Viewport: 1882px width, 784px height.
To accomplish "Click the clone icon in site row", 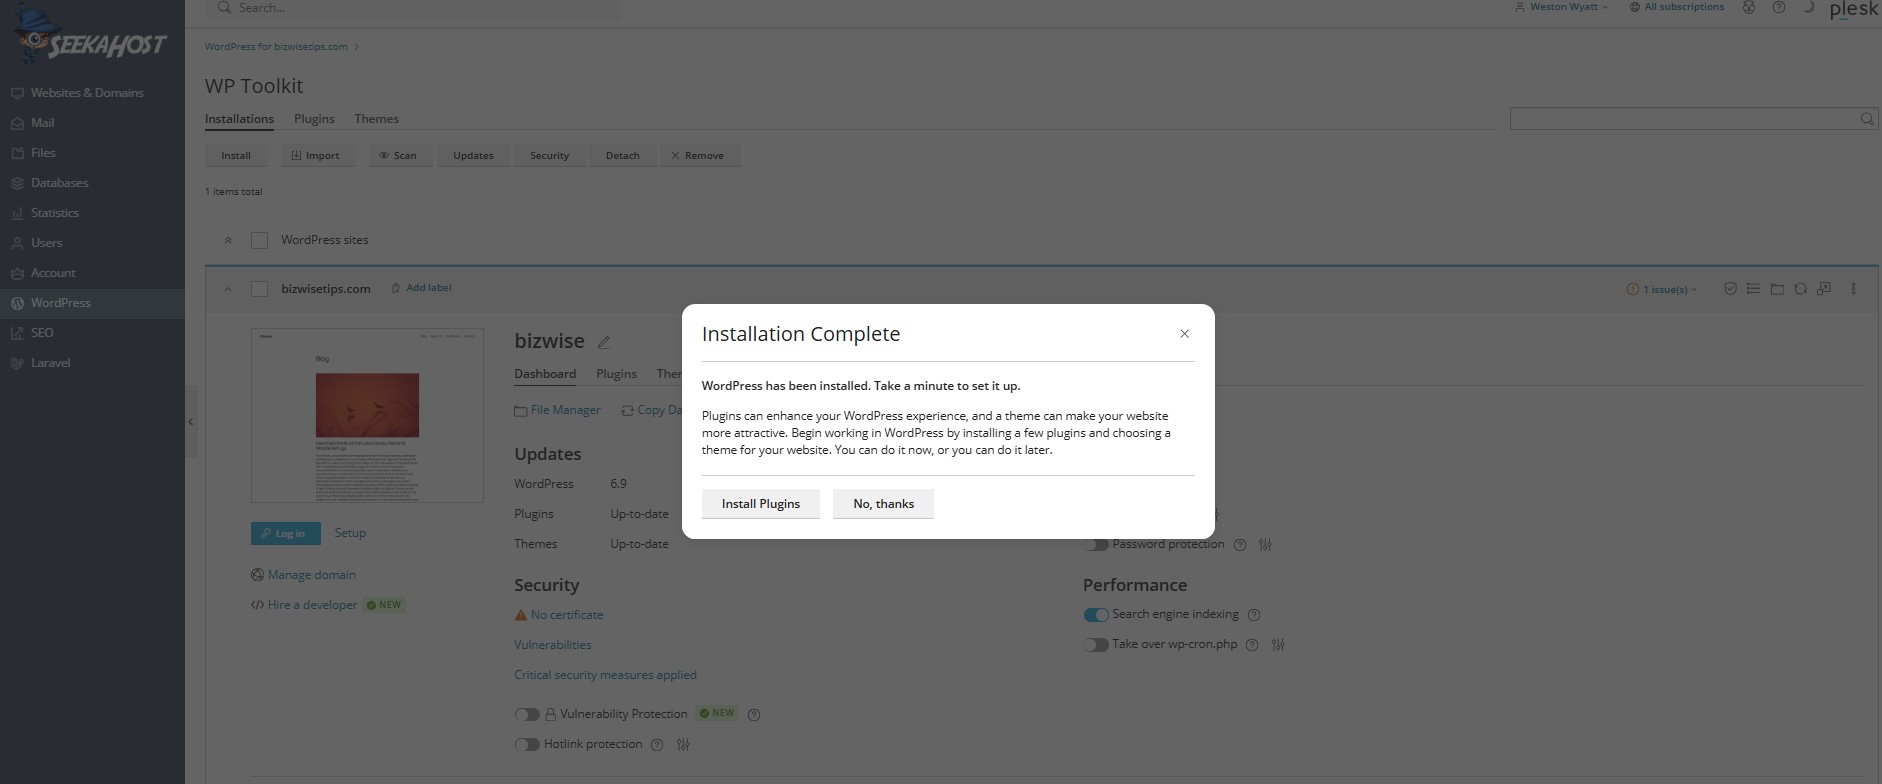I will [1824, 289].
